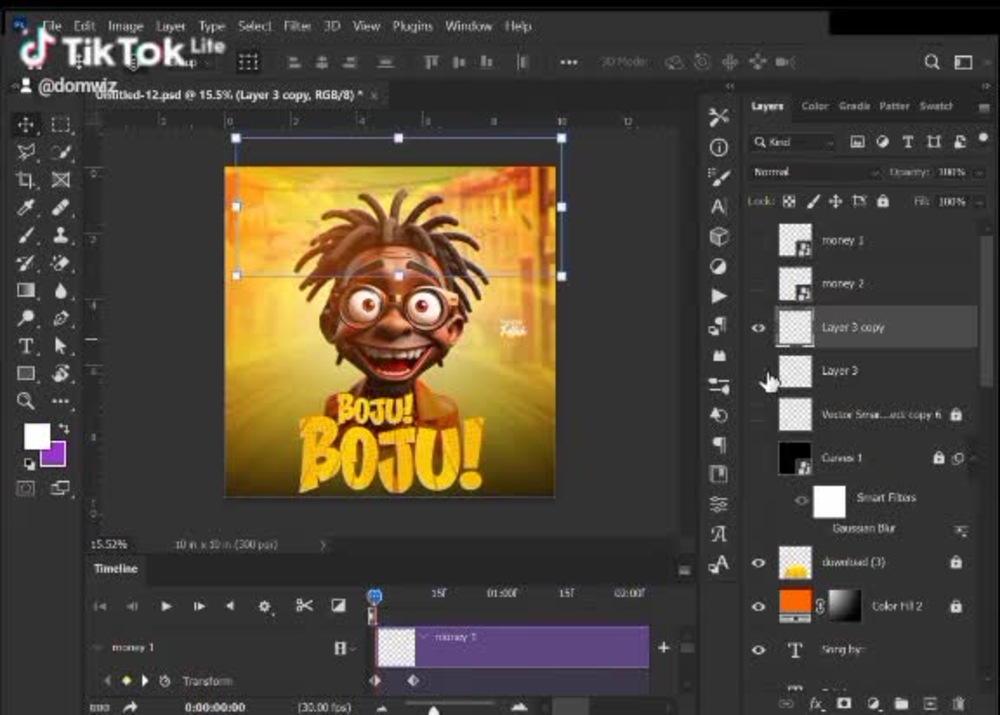Click the scissors split icon in the timeline

[x=306, y=606]
